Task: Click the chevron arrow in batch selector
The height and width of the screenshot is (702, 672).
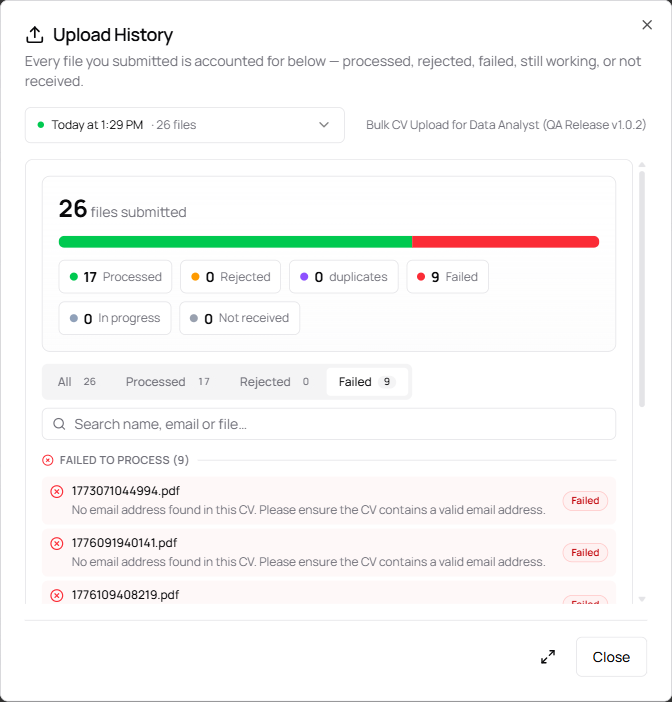Action: point(324,125)
